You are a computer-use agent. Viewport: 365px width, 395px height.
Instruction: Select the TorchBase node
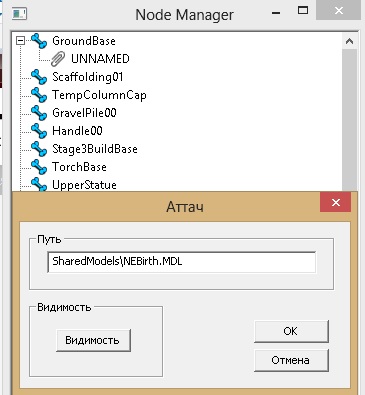click(x=79, y=167)
